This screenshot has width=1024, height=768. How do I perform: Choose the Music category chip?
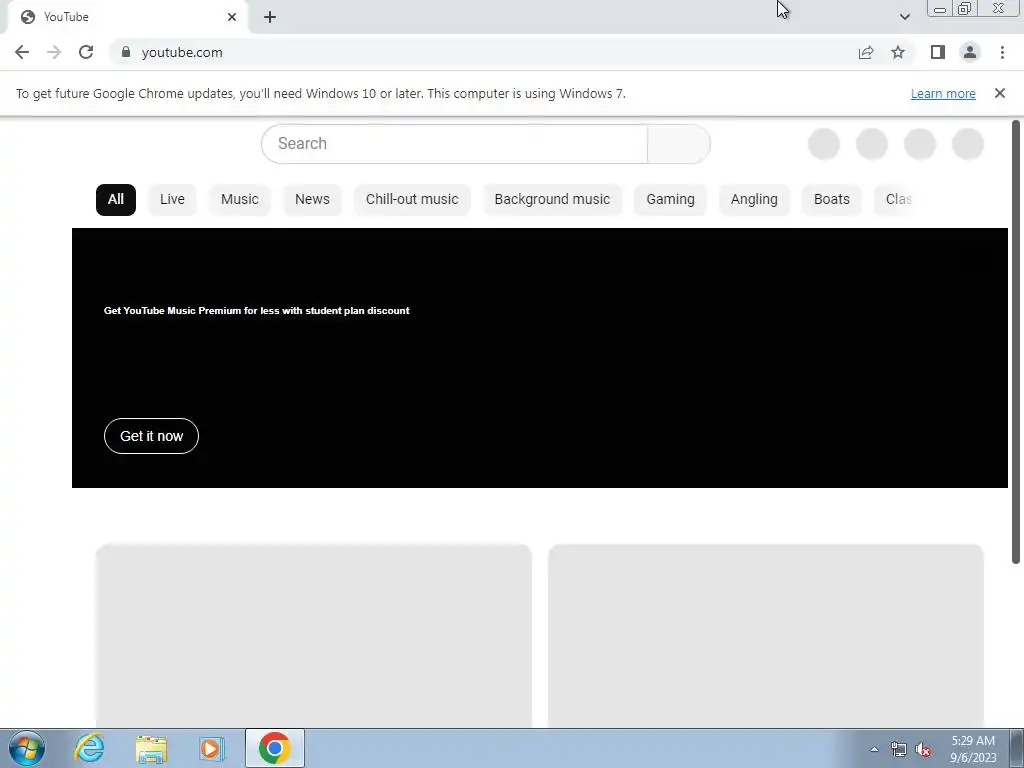240,199
